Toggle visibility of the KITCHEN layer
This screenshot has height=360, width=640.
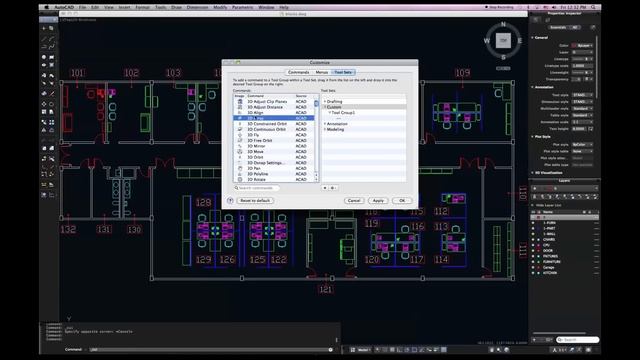[x=533, y=273]
